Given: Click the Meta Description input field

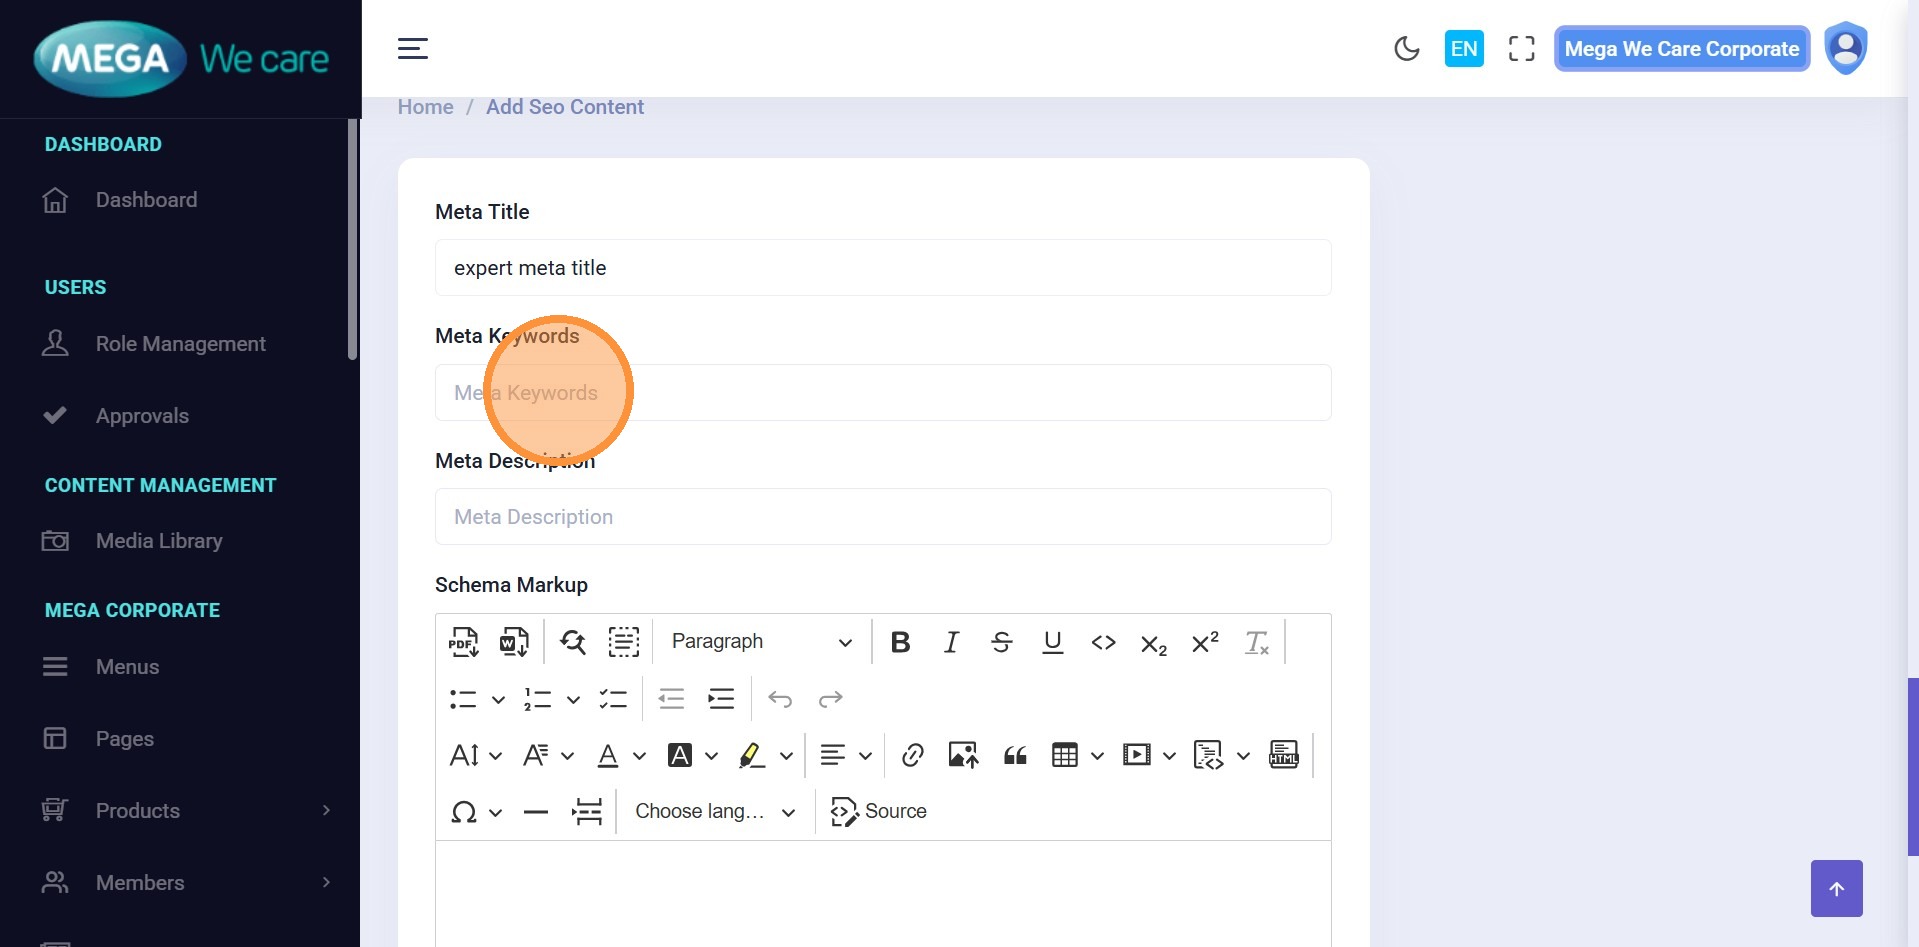Looking at the screenshot, I should point(882,517).
